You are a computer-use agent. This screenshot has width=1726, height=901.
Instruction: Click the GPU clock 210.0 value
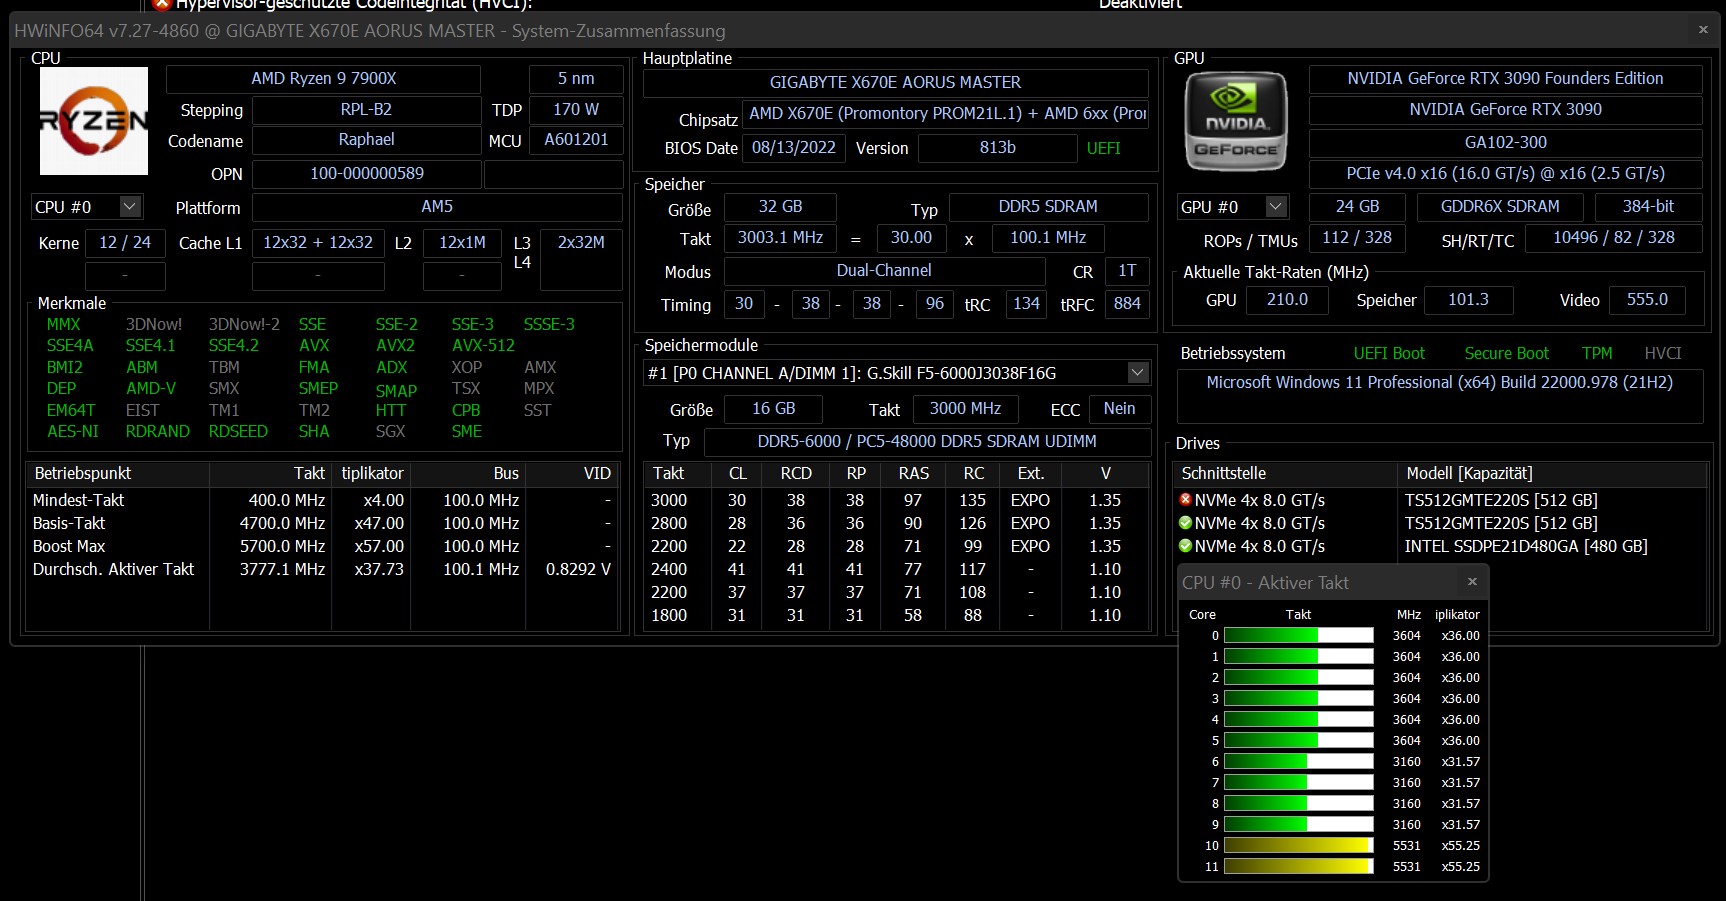pos(1287,300)
